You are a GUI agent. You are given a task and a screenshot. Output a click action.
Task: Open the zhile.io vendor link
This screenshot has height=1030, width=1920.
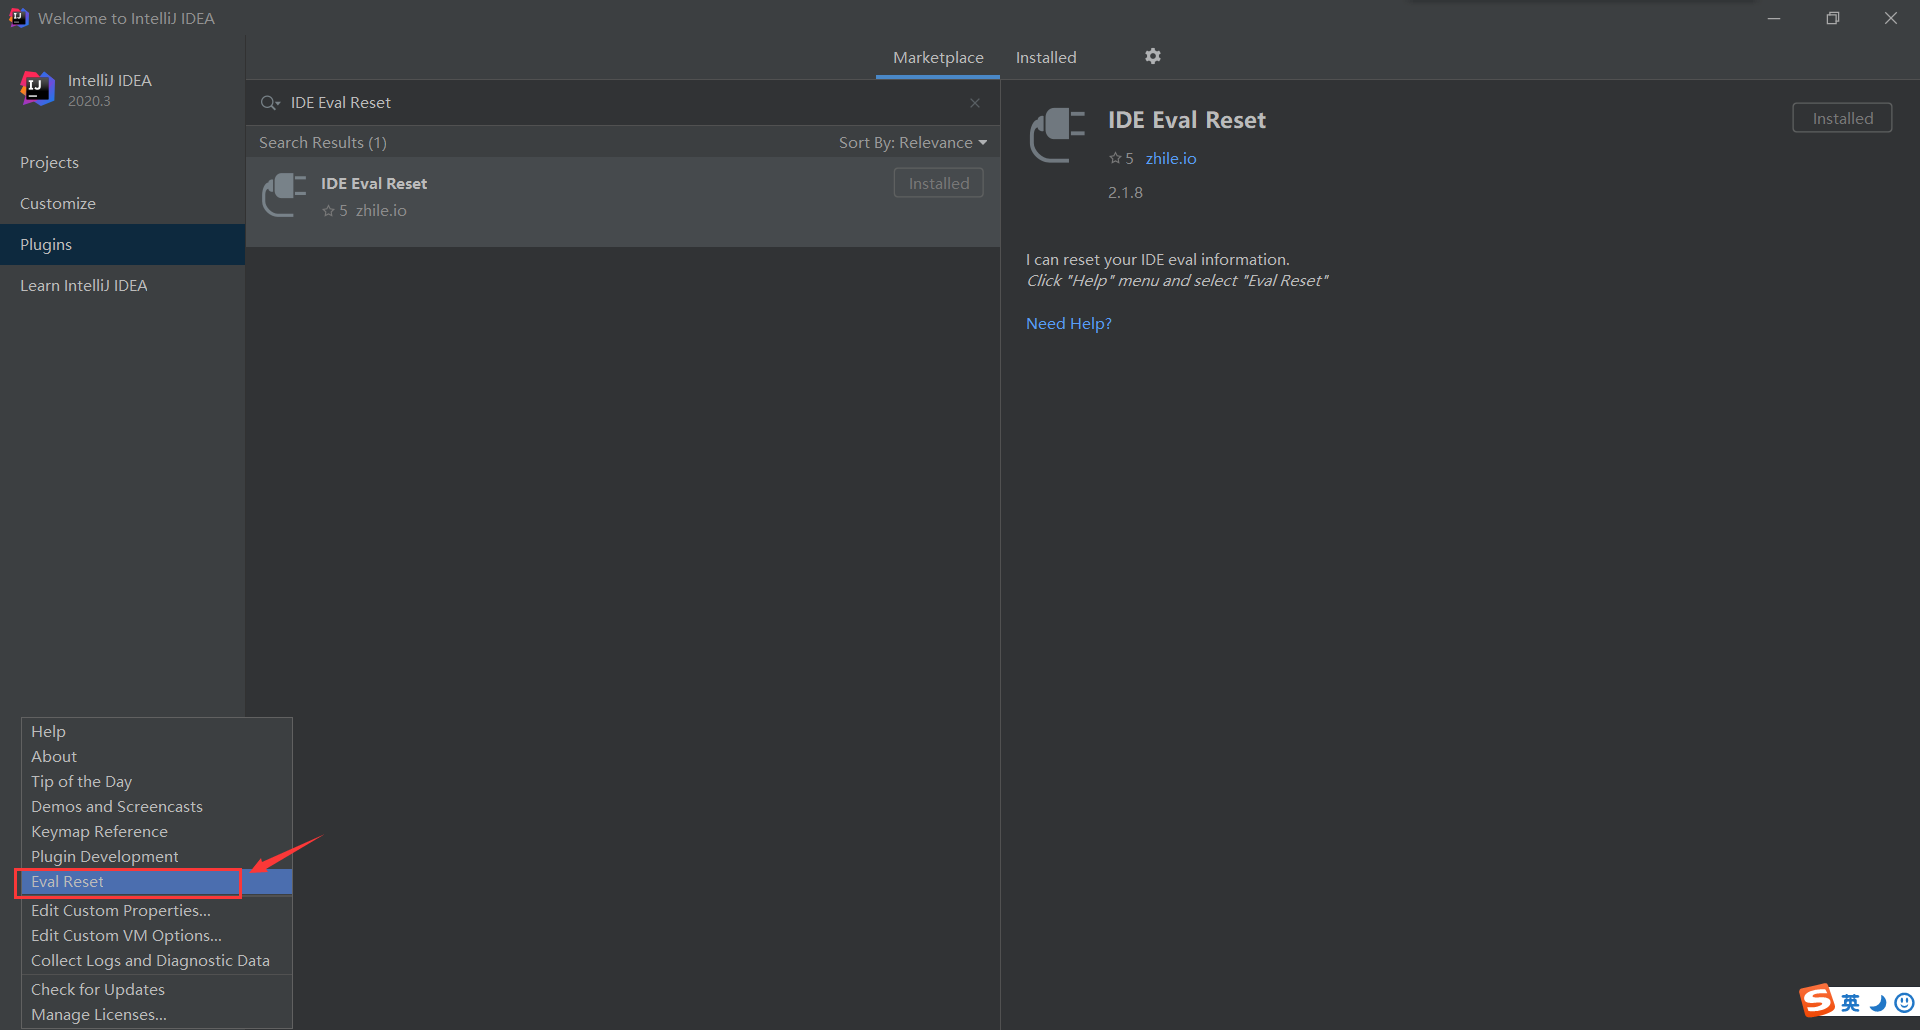pyautogui.click(x=1171, y=159)
